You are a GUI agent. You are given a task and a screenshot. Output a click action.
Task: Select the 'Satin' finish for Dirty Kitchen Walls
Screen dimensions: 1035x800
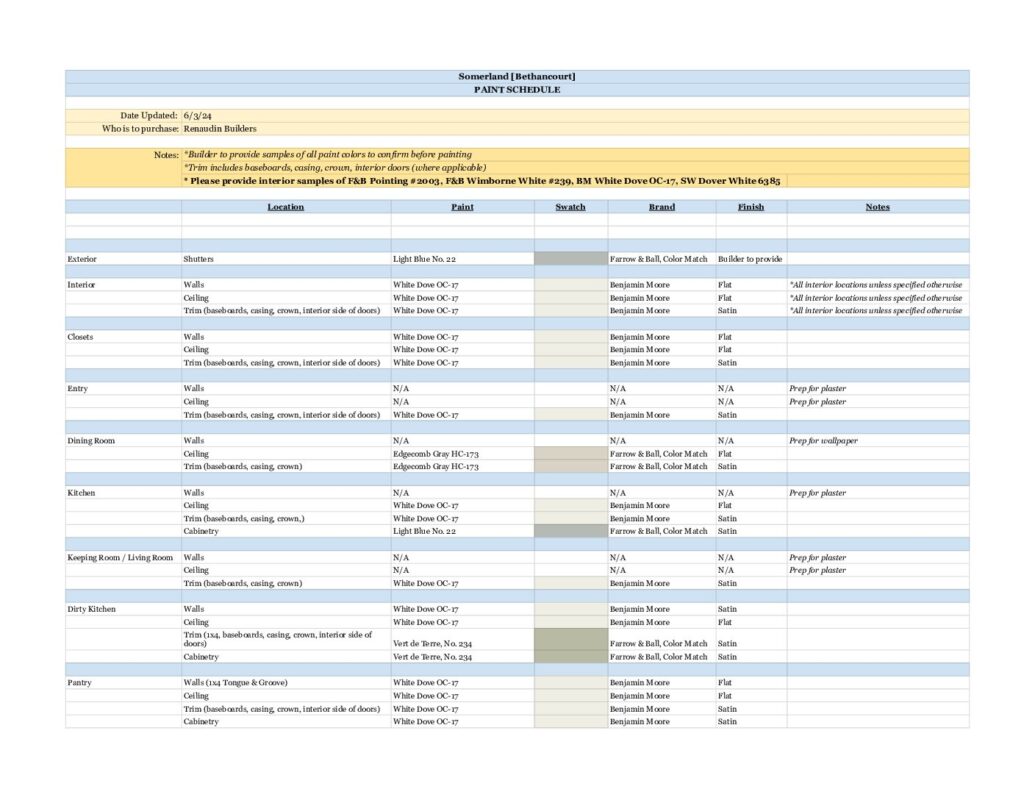(727, 609)
